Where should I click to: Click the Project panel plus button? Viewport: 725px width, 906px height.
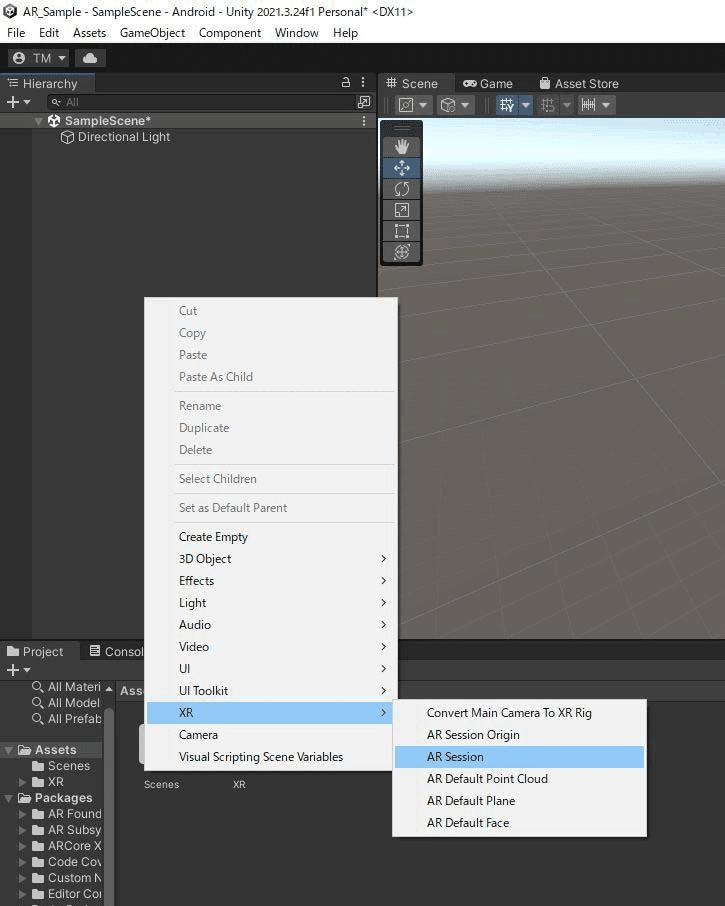click(12, 670)
